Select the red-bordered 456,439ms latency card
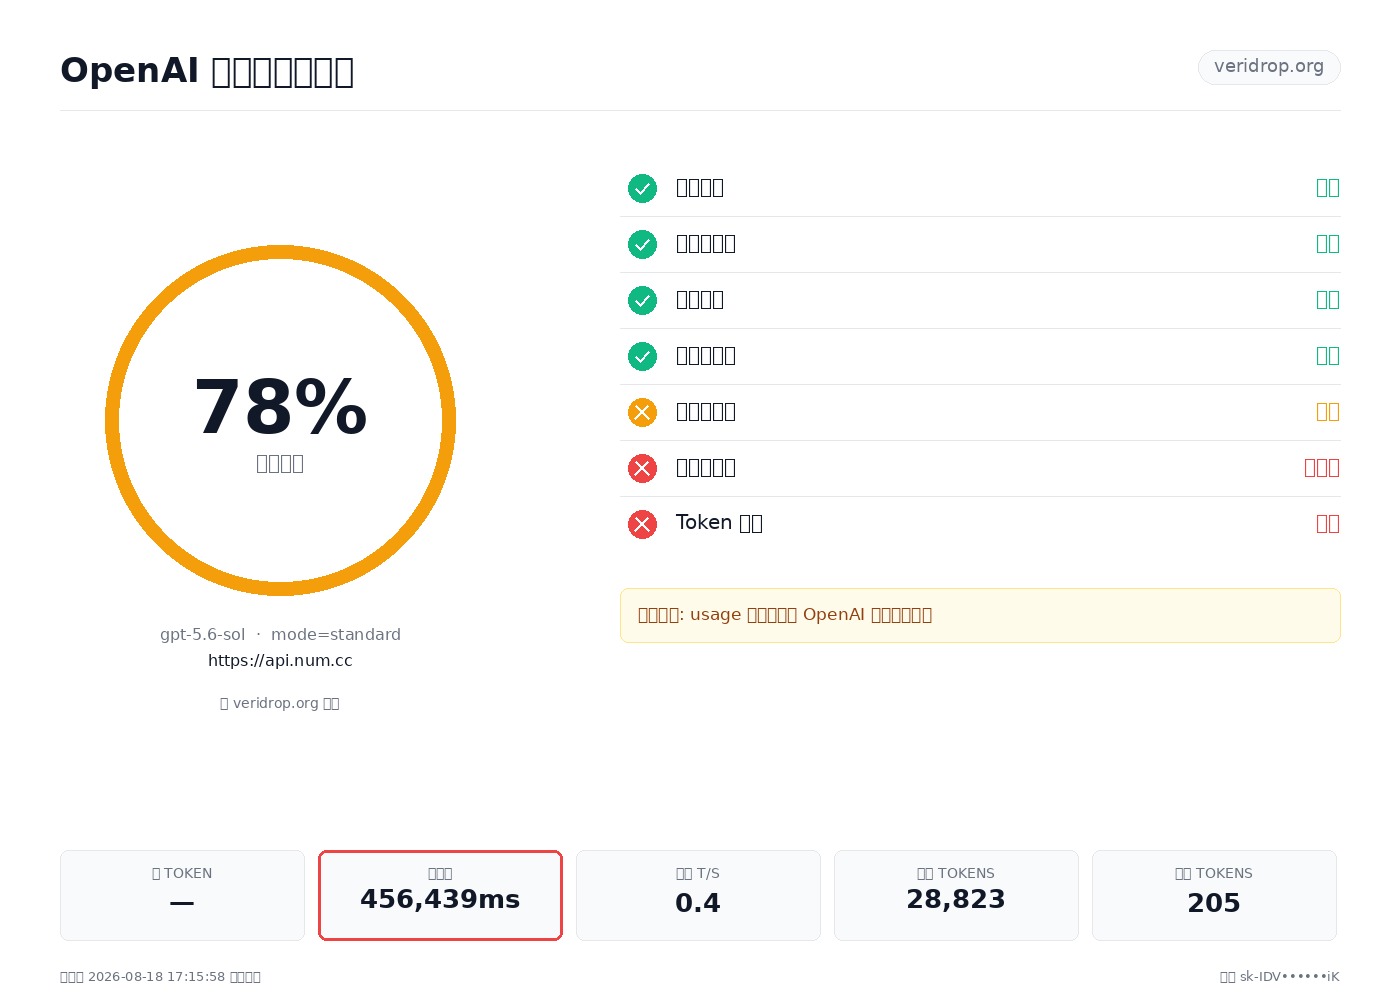Image resolution: width=1400 pixels, height=1000 pixels. pos(440,895)
